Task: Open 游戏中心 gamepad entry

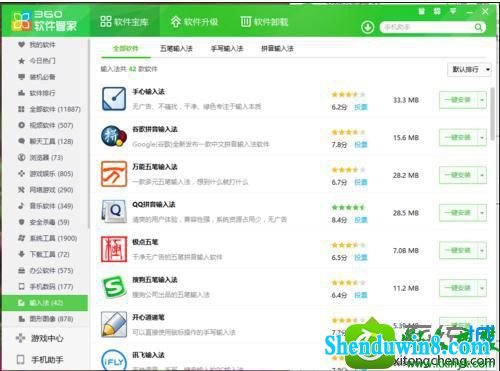Action: point(40,338)
